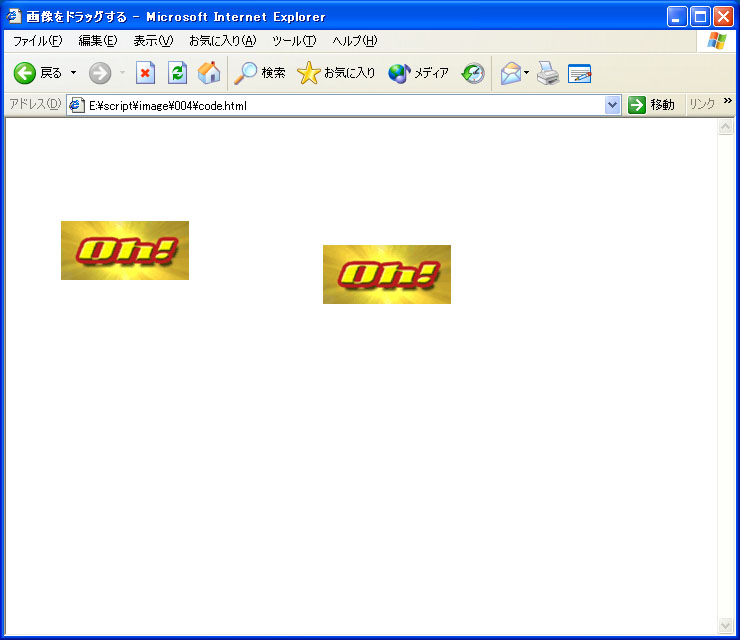Open the お気に入り(A) menu
The height and width of the screenshot is (640, 740).
pos(222,41)
